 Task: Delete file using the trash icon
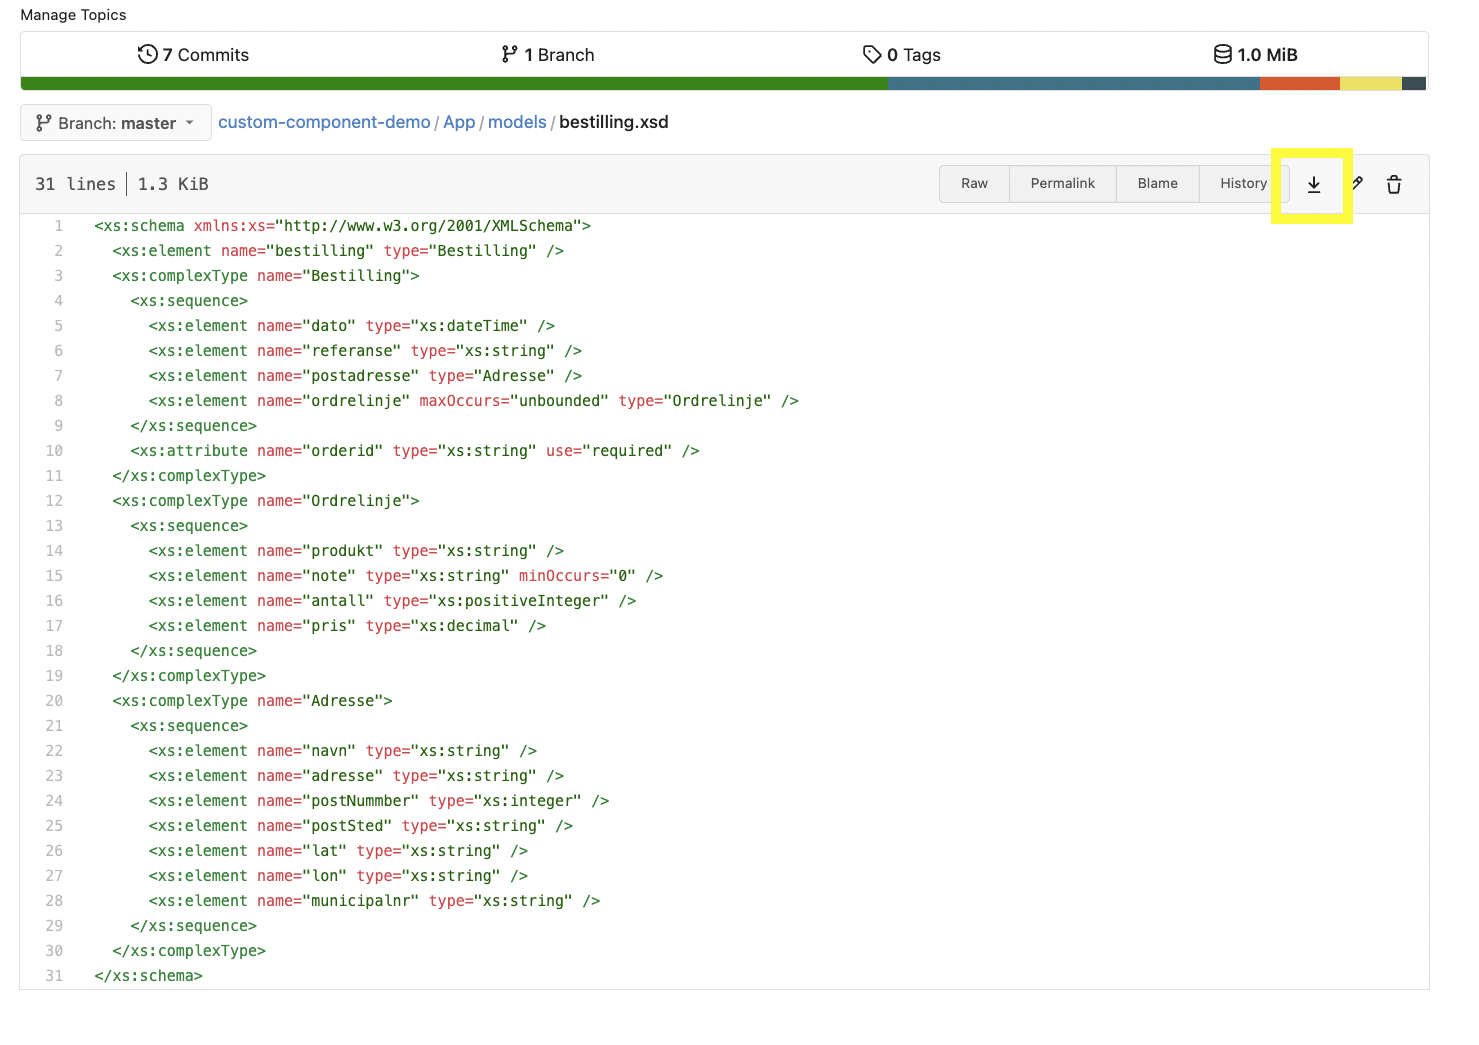tap(1394, 184)
